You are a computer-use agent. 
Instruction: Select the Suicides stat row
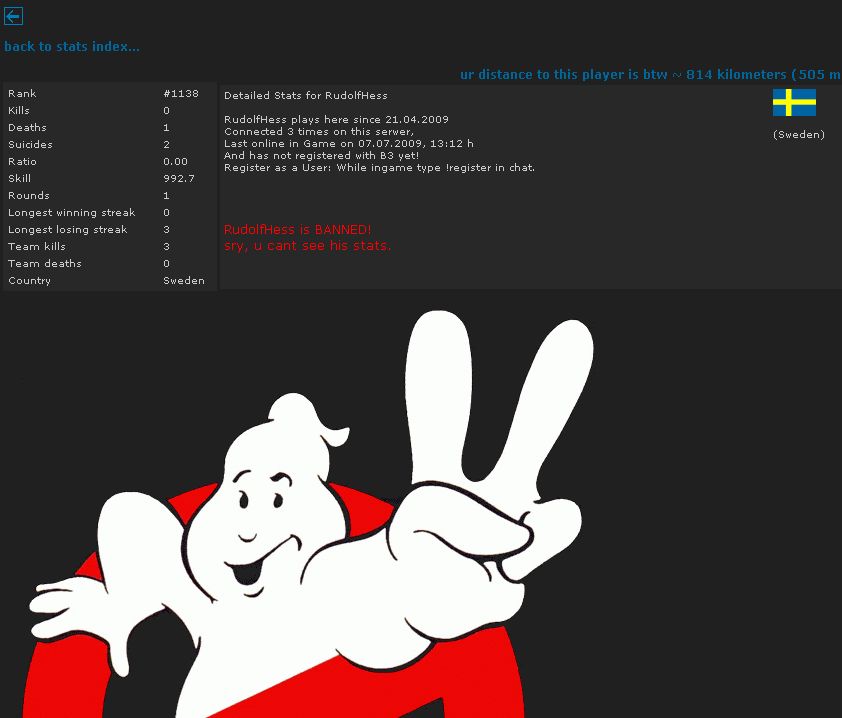(108, 144)
